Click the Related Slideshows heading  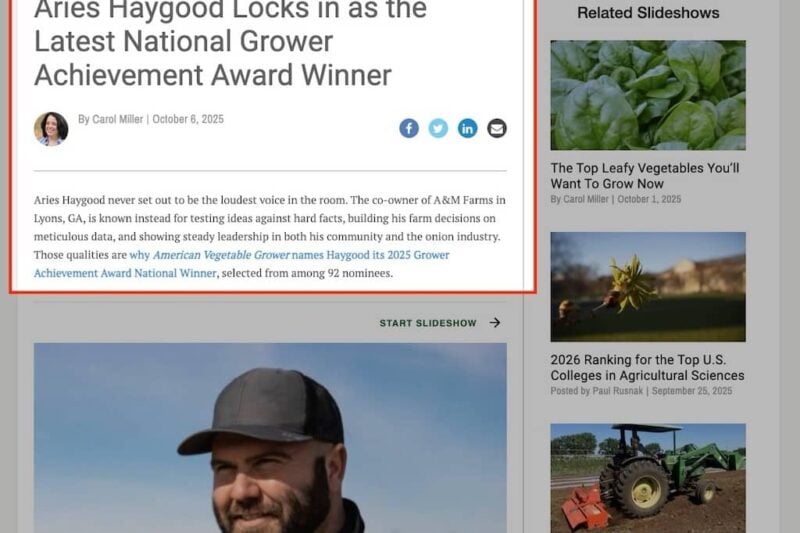tap(648, 13)
